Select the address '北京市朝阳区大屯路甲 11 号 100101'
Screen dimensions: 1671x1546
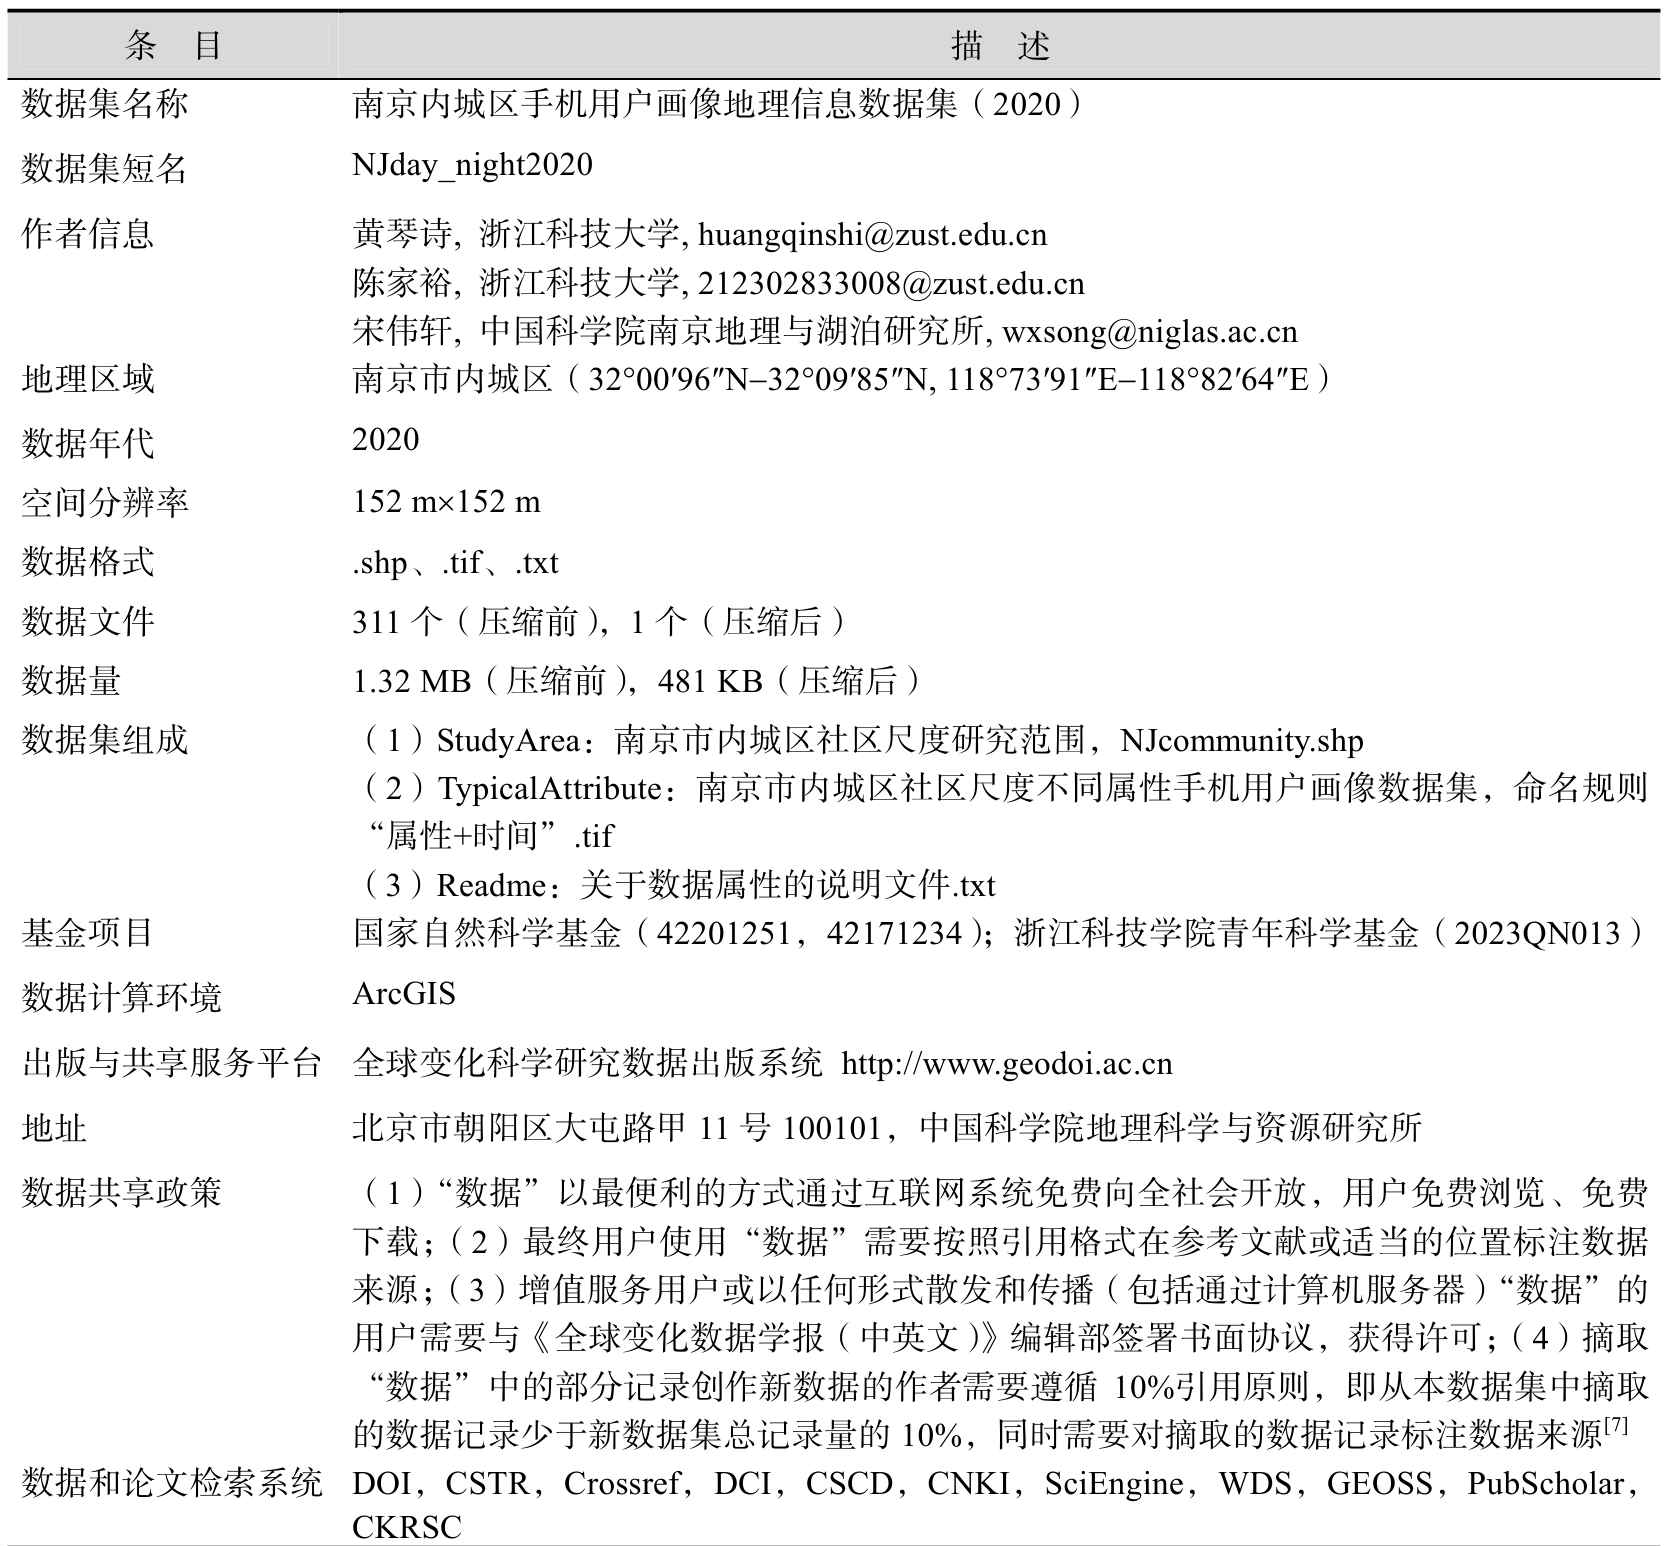[617, 1128]
